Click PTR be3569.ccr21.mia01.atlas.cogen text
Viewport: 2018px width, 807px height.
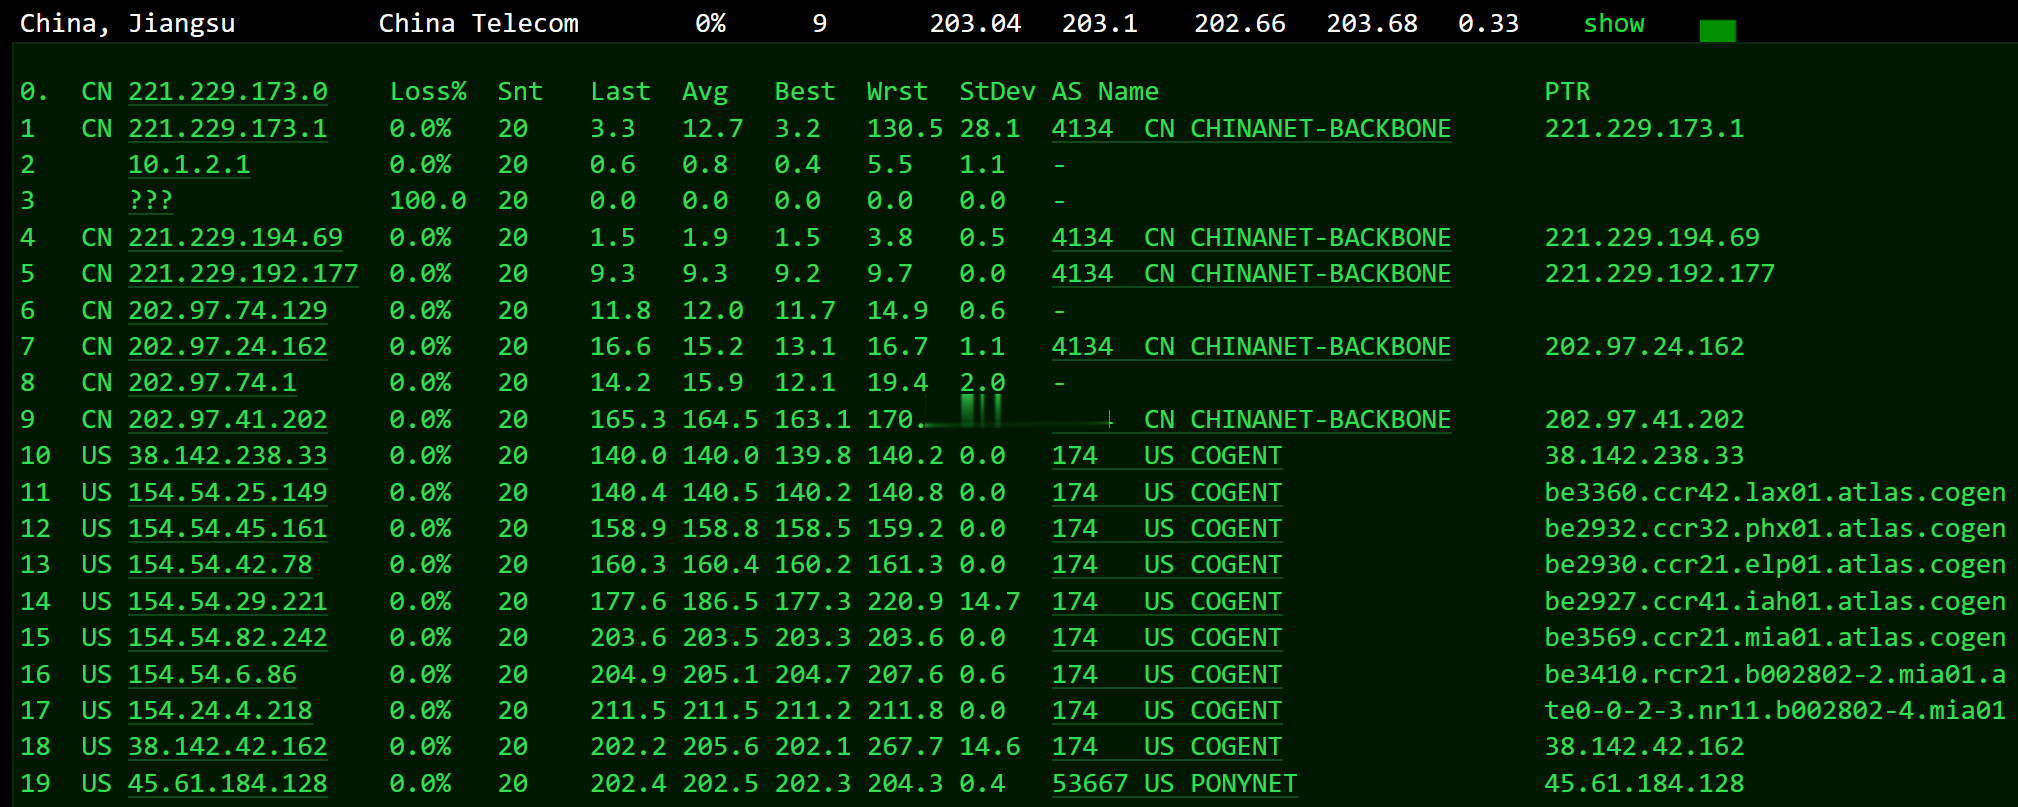click(1775, 638)
